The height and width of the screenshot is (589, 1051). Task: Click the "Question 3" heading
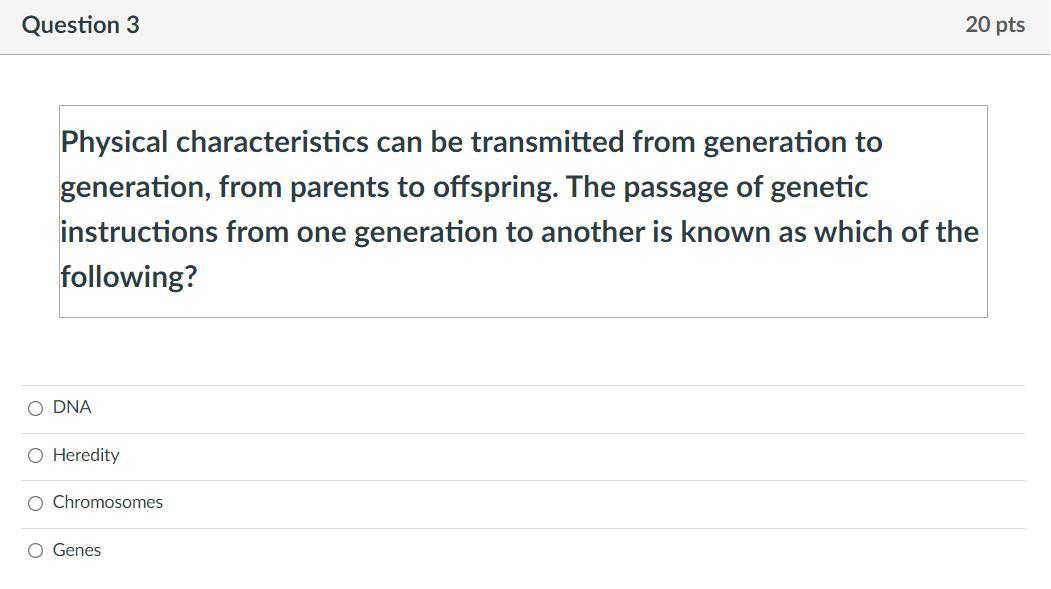click(81, 25)
